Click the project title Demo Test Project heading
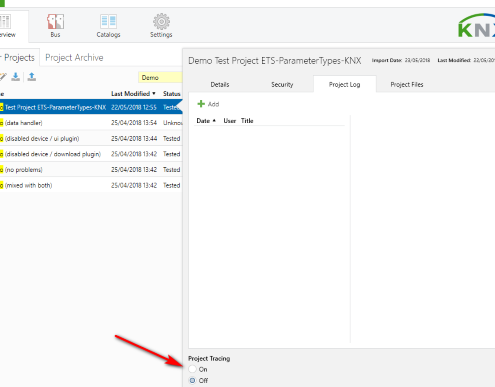This screenshot has height=387, width=495. (x=275, y=61)
